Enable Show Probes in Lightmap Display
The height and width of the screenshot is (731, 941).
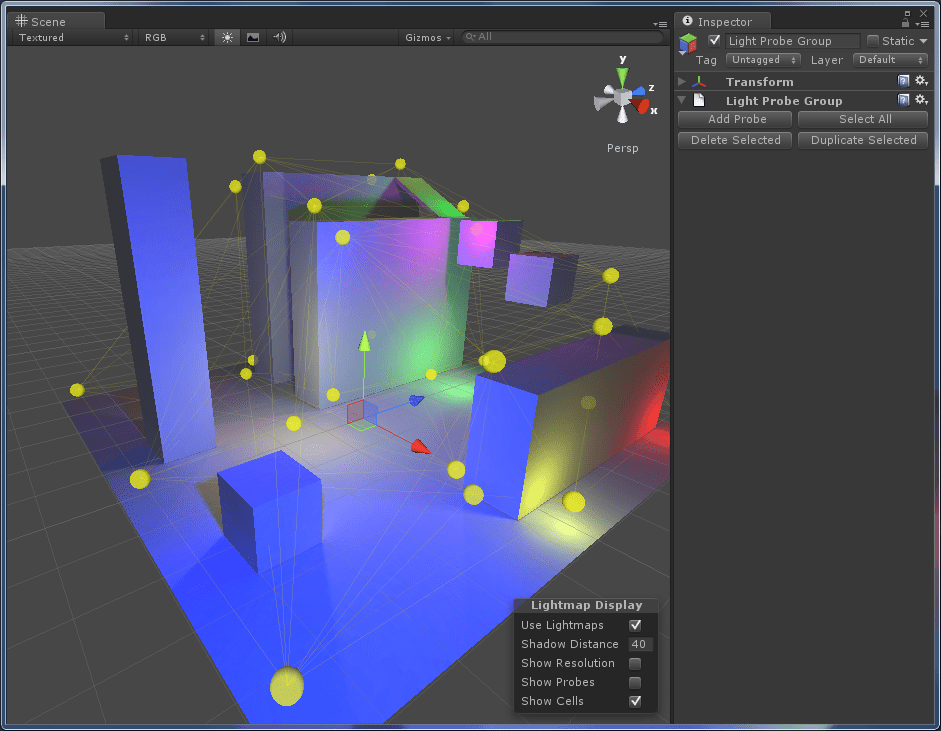(636, 682)
